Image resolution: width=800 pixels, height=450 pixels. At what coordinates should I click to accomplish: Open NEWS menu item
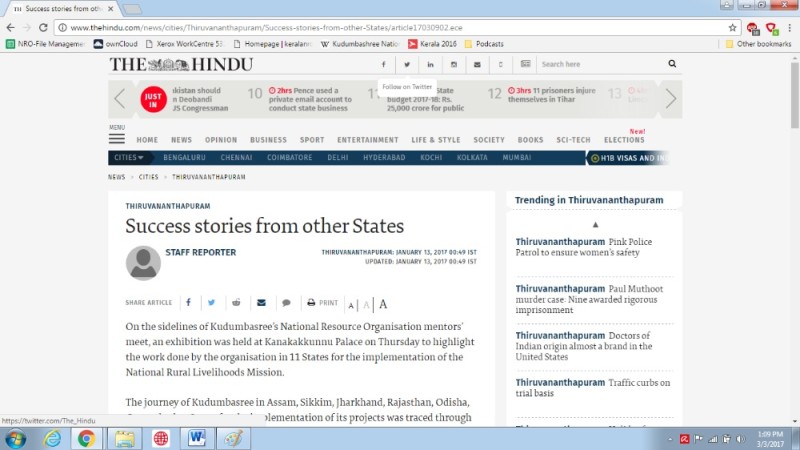(181, 140)
